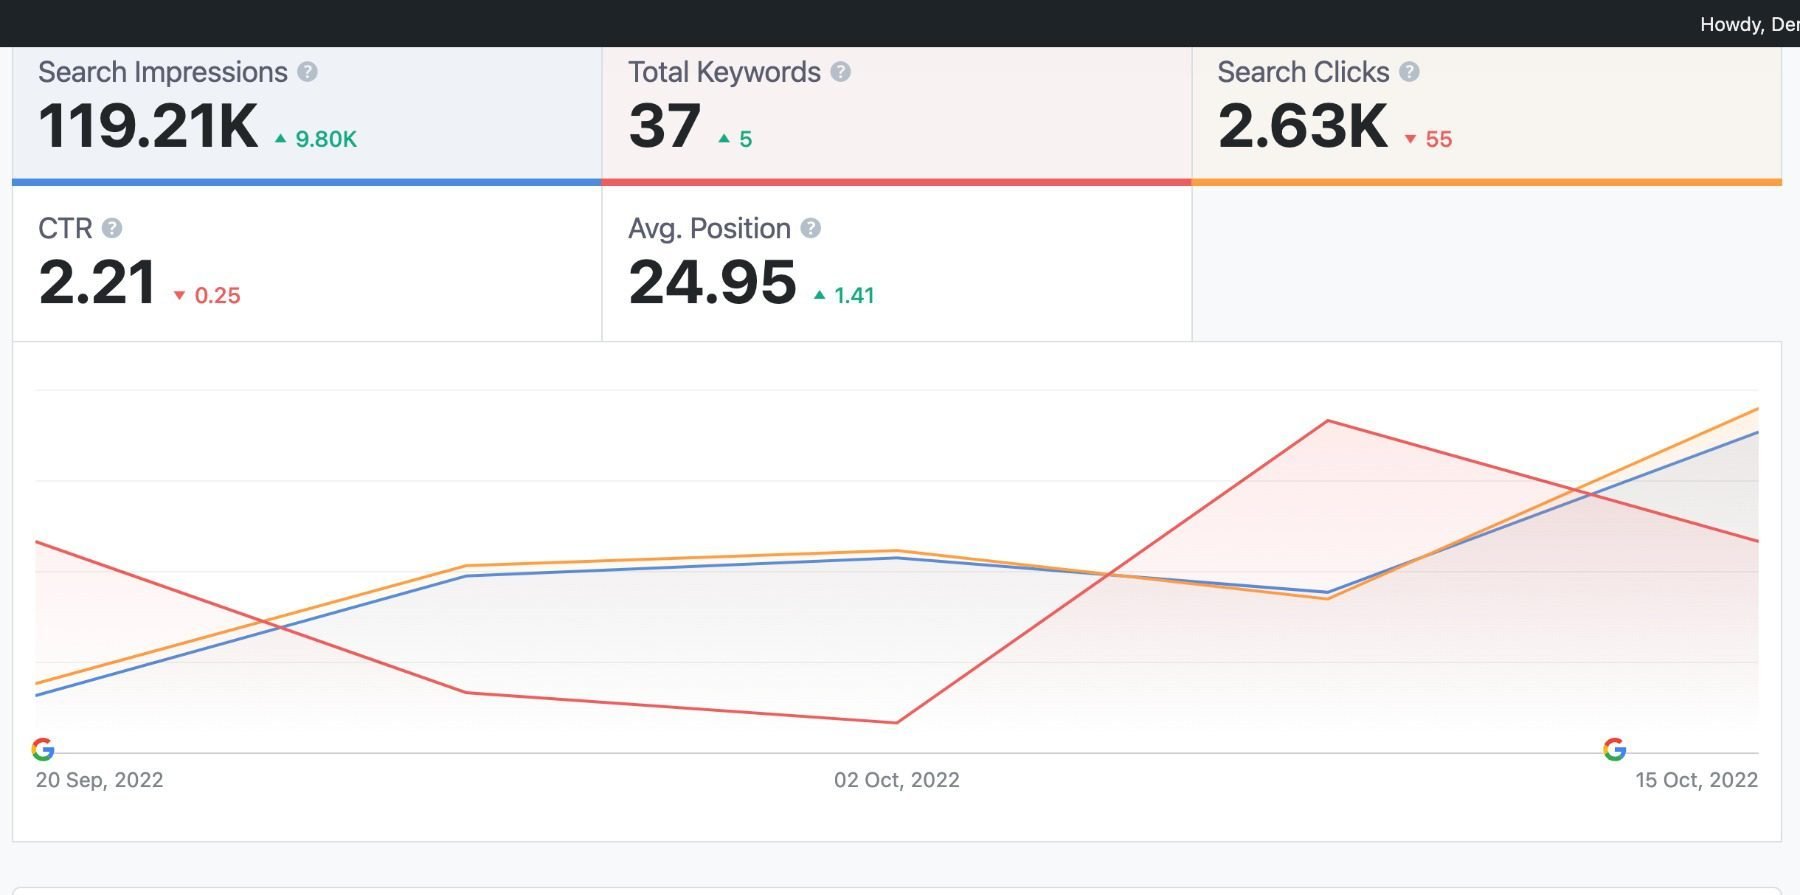
Task: Click the blue bar under Search Impressions
Action: [306, 182]
